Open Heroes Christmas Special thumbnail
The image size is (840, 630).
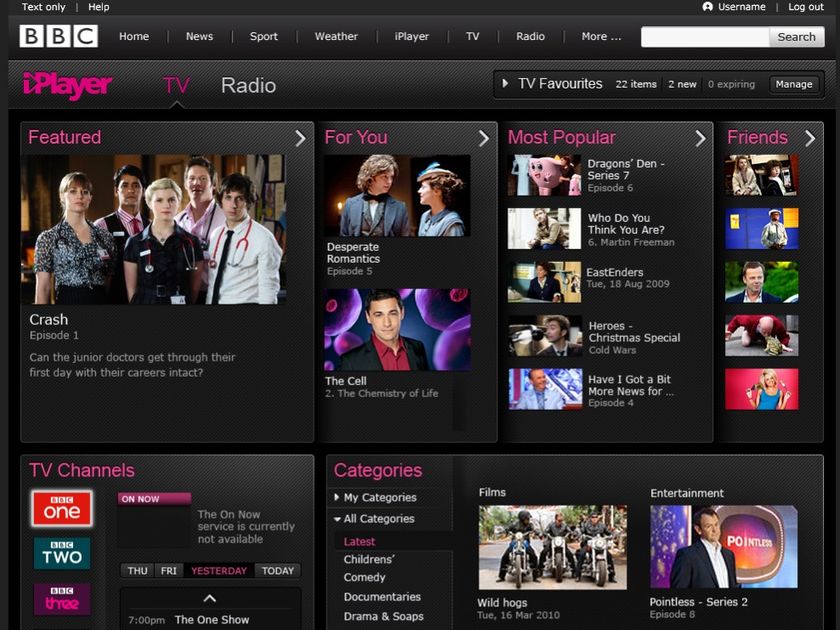[x=544, y=336]
